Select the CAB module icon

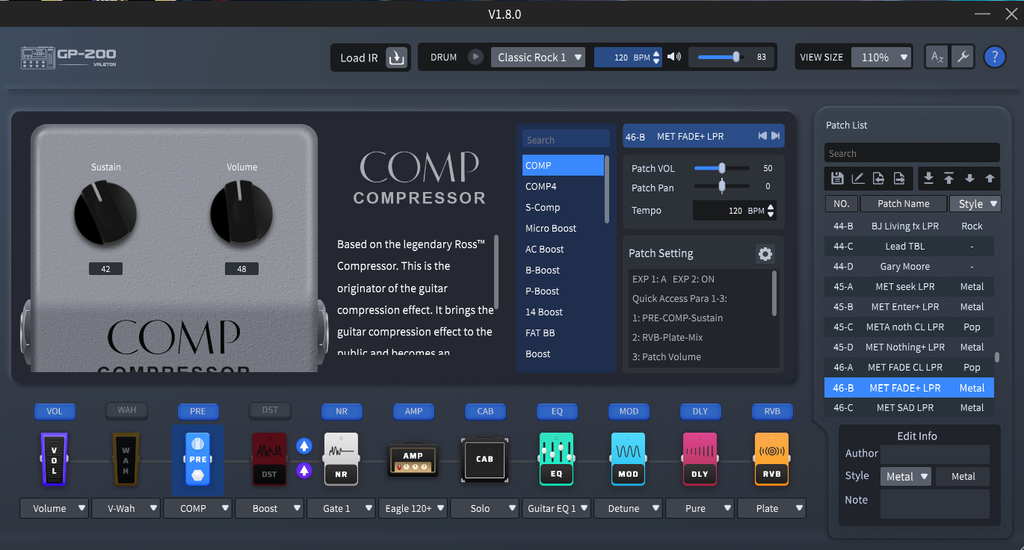coord(485,459)
